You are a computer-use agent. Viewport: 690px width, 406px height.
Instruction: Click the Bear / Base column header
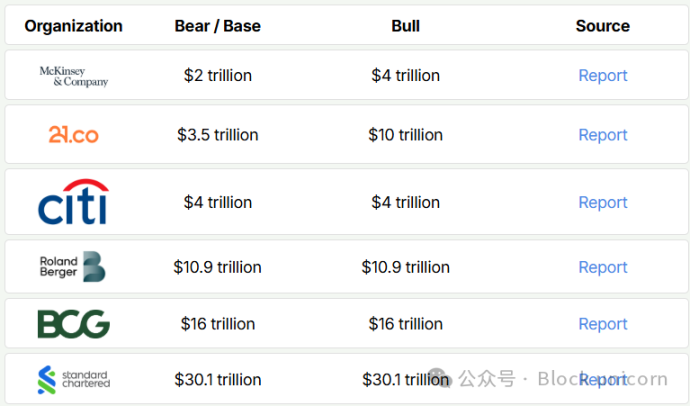tap(218, 26)
